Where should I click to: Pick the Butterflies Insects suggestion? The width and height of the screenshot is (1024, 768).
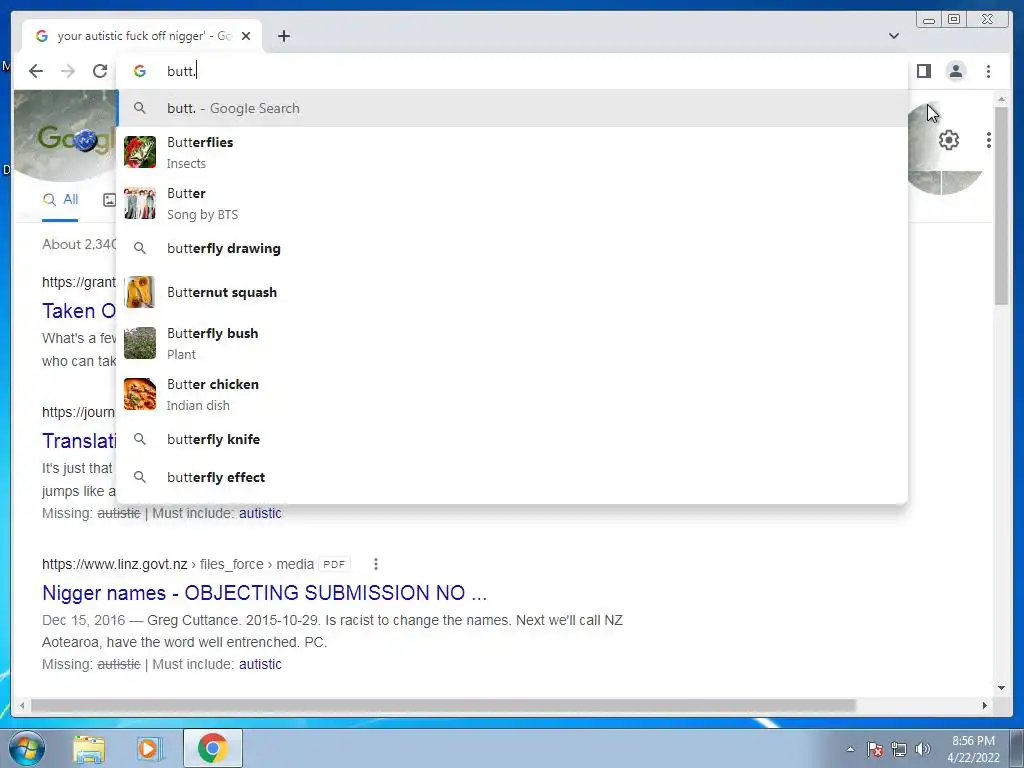tap(512, 152)
